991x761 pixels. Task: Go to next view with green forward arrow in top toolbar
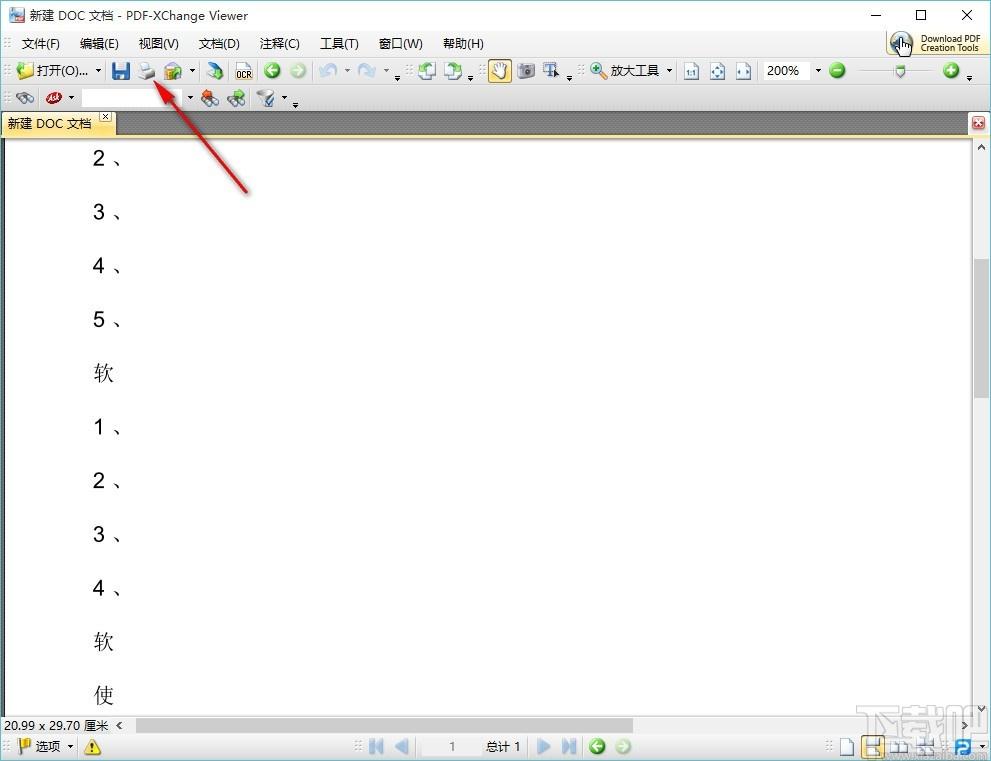[x=298, y=71]
